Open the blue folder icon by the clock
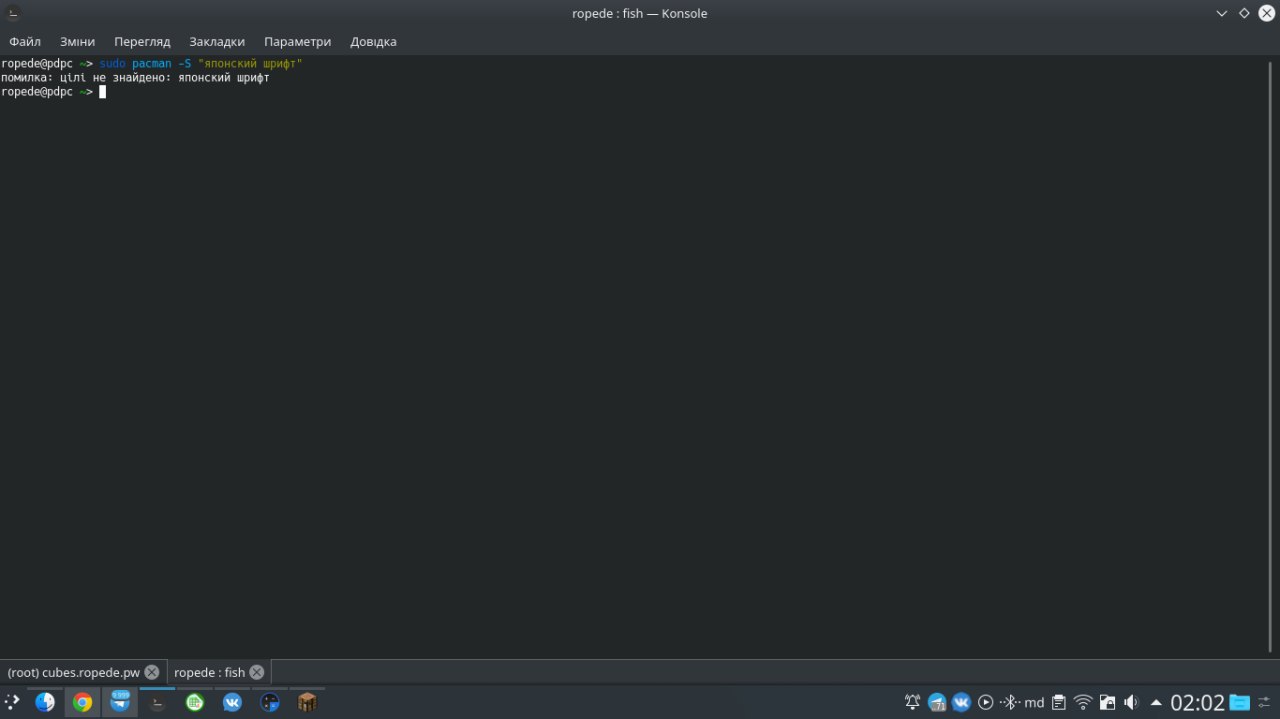Viewport: 1280px width, 719px height. (1240, 702)
